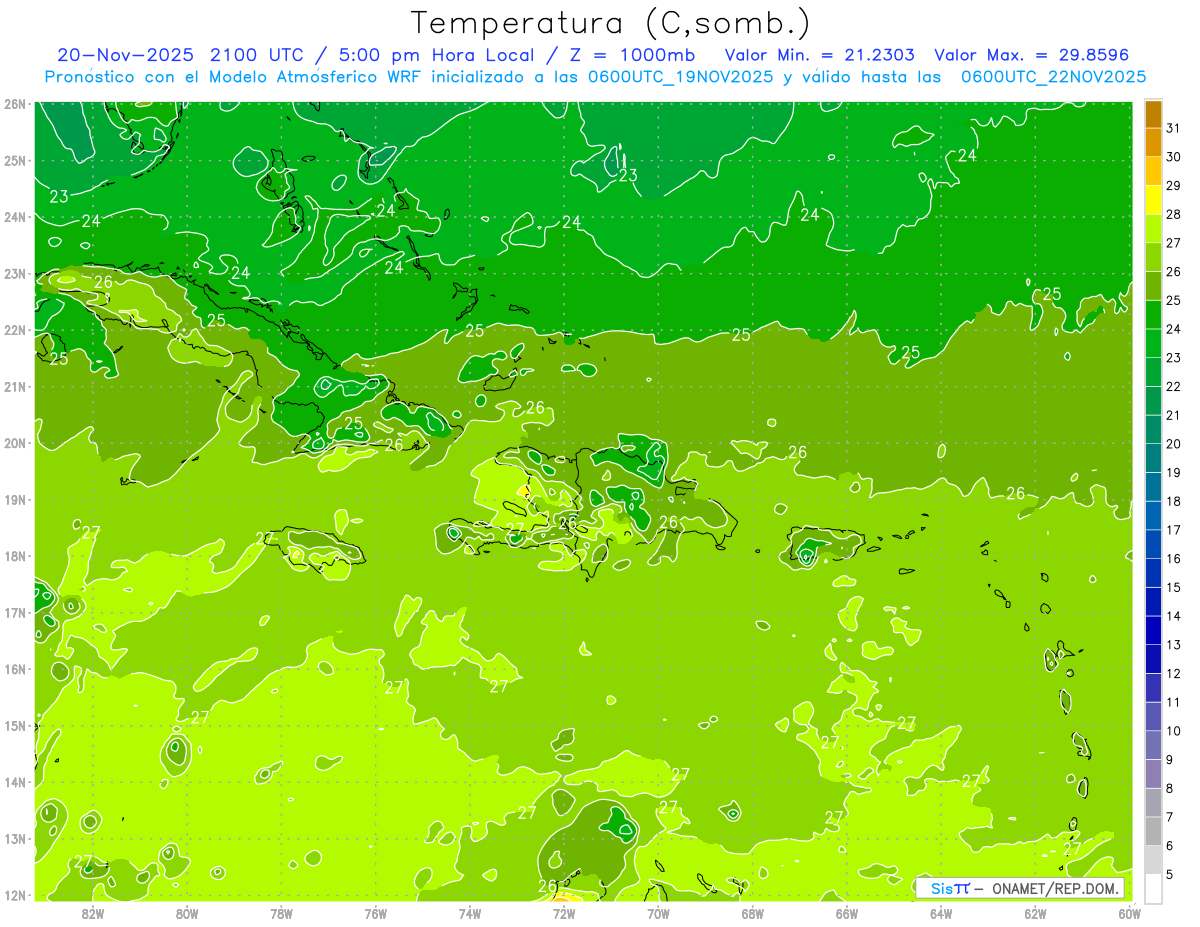Screen dimensions: 1200x927
Task: Click legend scale value 30
Action: pos(1174,157)
